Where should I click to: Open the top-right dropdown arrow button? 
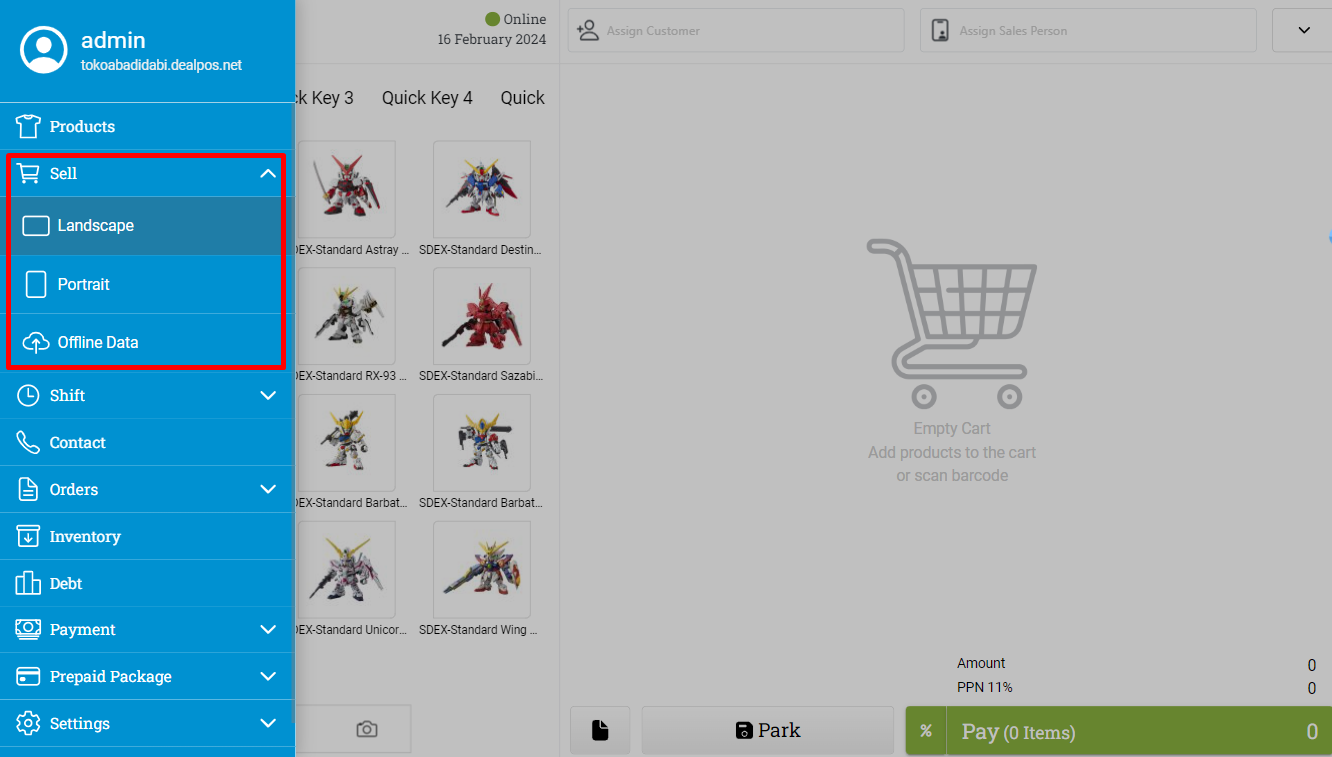coord(1302,30)
